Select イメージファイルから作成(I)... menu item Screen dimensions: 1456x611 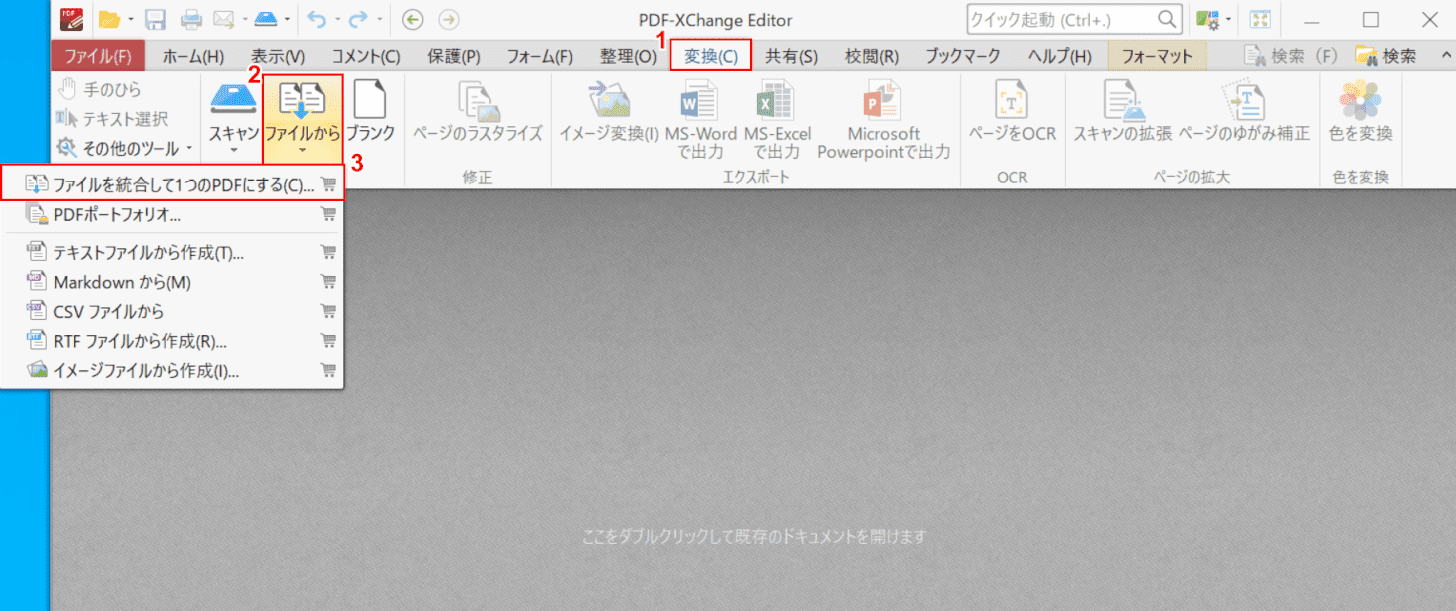173,370
